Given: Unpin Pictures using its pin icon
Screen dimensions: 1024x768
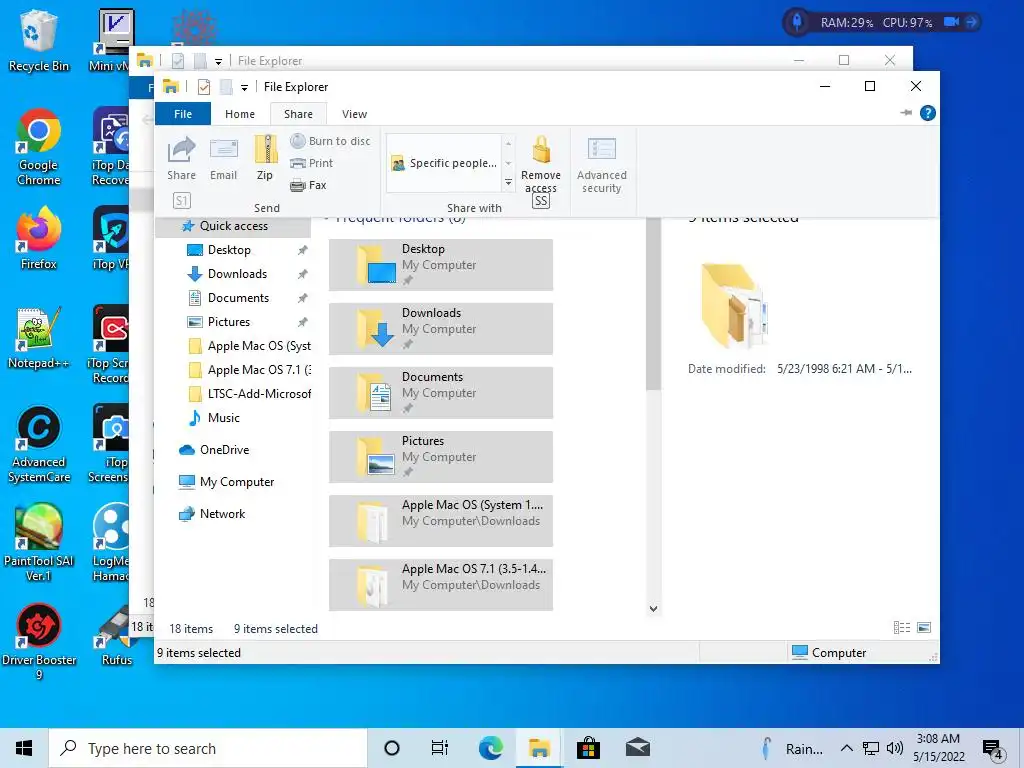Looking at the screenshot, I should pos(302,322).
